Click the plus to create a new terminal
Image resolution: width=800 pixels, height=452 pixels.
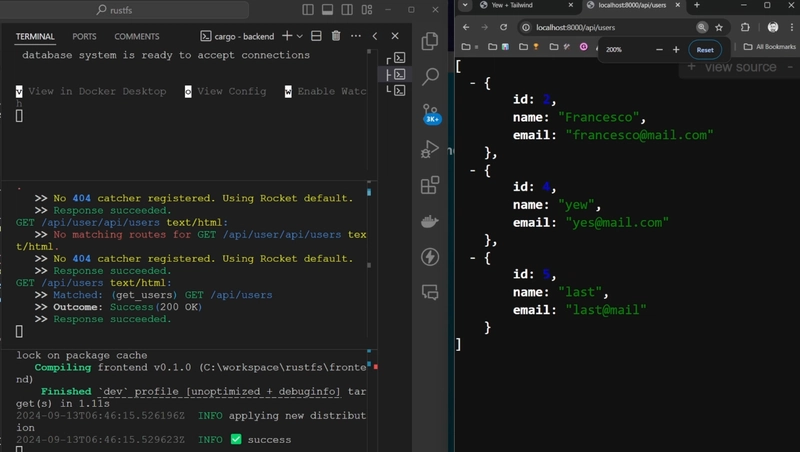287,36
